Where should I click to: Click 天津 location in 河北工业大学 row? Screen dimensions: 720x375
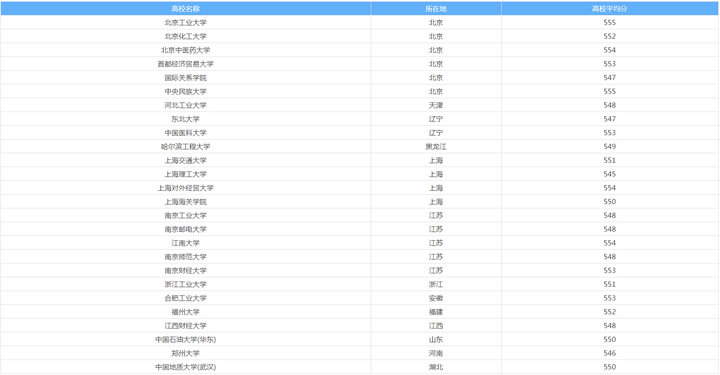click(436, 105)
